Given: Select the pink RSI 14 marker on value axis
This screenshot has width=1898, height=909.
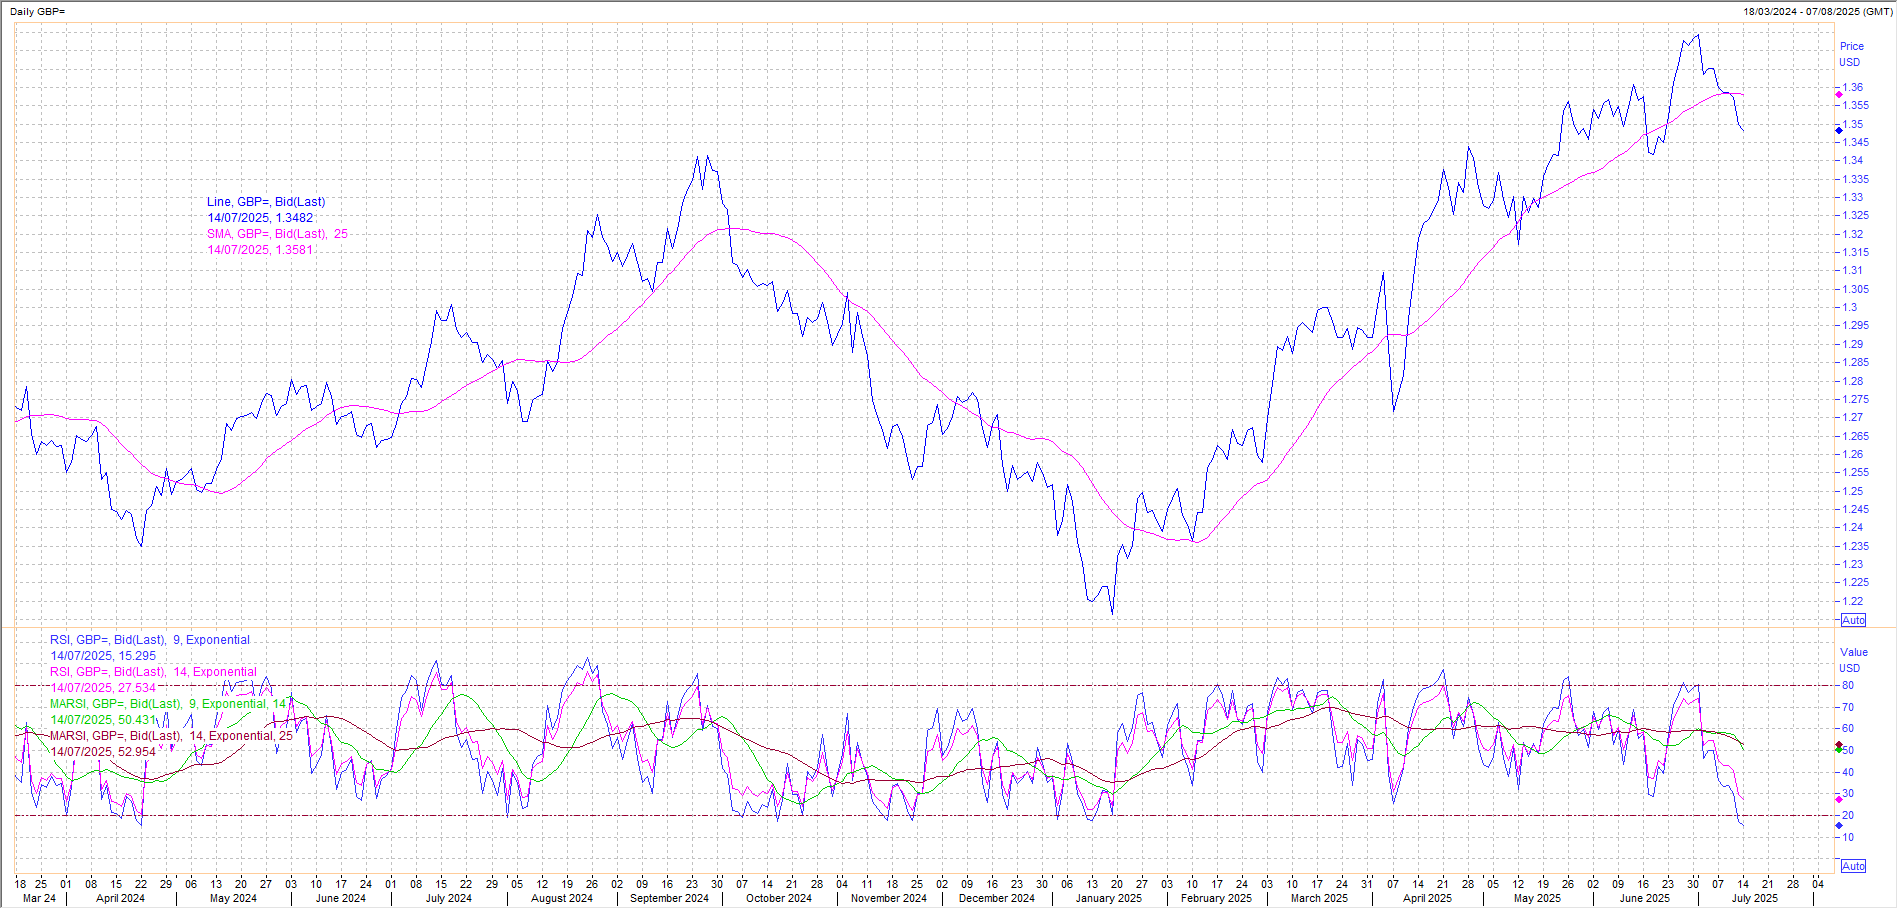Looking at the screenshot, I should (x=1838, y=799).
